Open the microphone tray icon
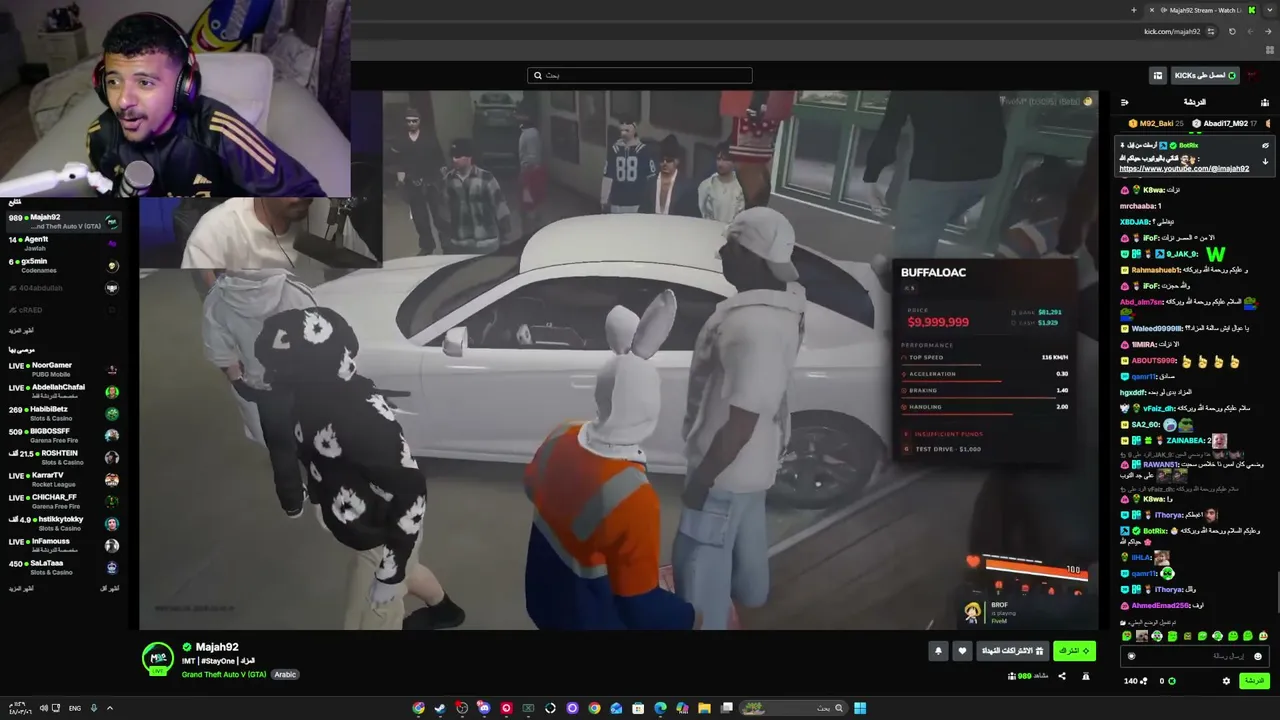Image resolution: width=1280 pixels, height=720 pixels. tap(94, 708)
